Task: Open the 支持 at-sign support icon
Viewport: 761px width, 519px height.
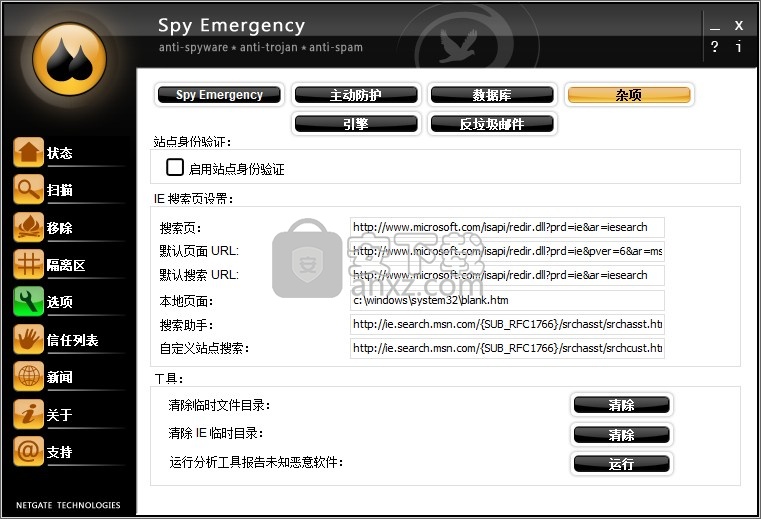Action: (28, 451)
